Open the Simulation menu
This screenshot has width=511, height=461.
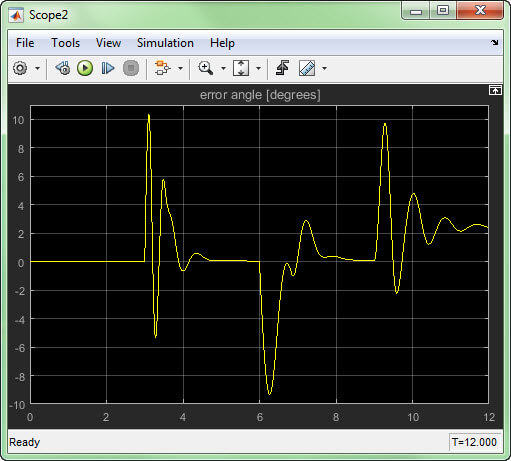click(x=165, y=43)
